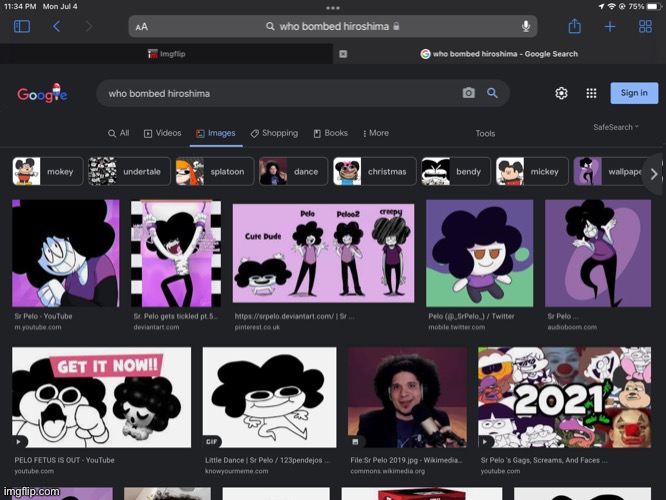Show the tab overview grid
This screenshot has width=666, height=500.
point(645,26)
